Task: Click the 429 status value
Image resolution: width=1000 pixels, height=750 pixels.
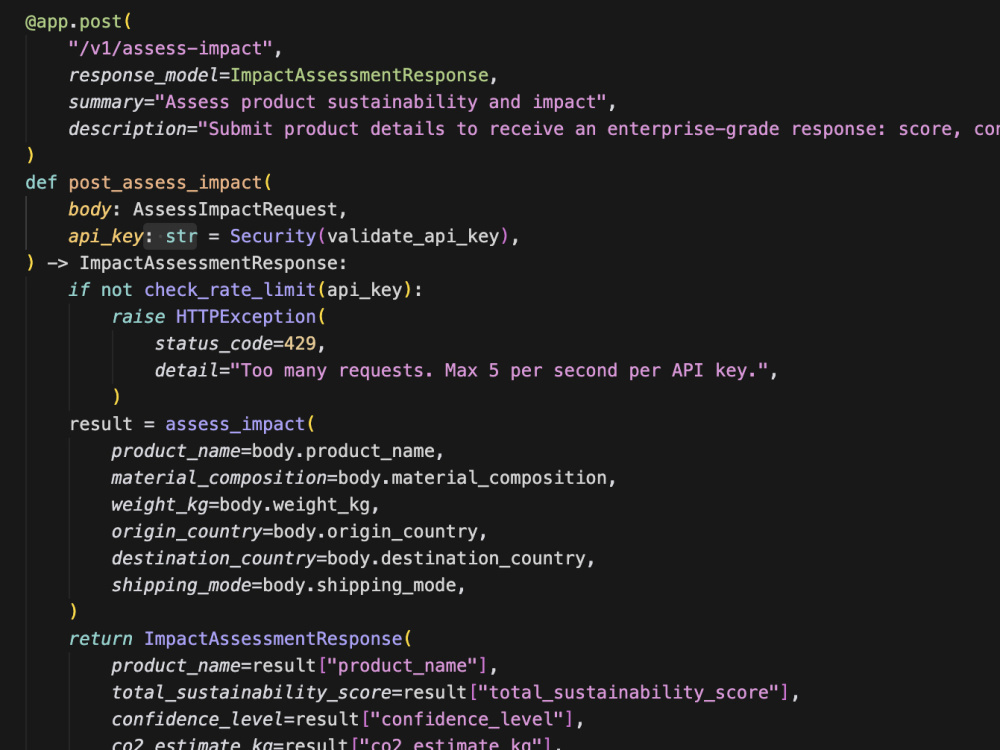Action: click(x=300, y=343)
